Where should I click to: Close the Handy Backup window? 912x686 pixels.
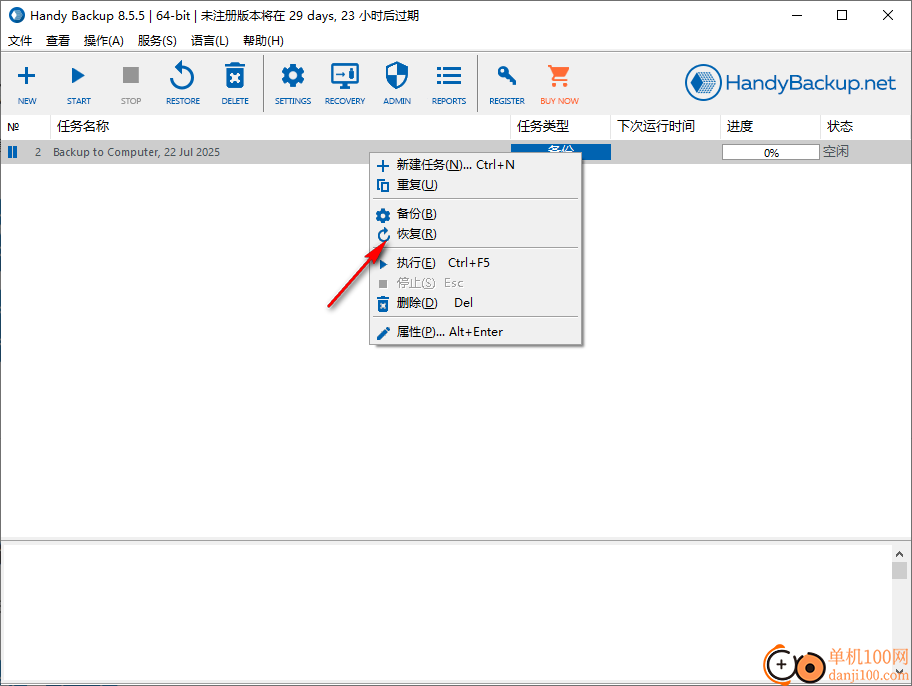888,16
